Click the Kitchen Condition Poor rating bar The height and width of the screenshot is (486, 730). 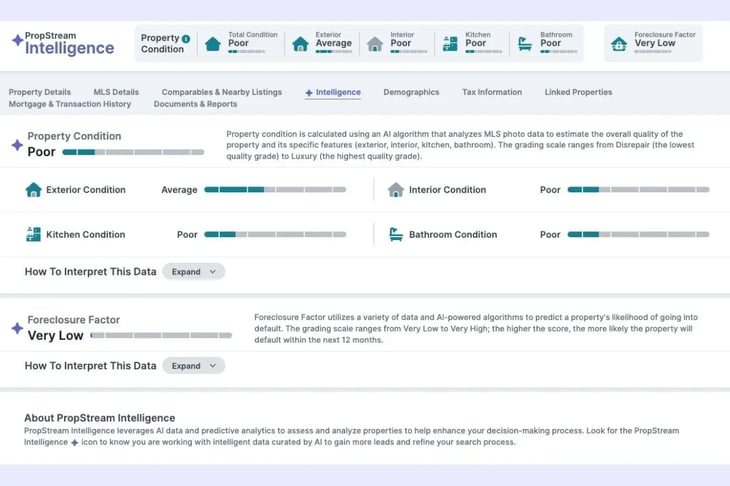[275, 234]
